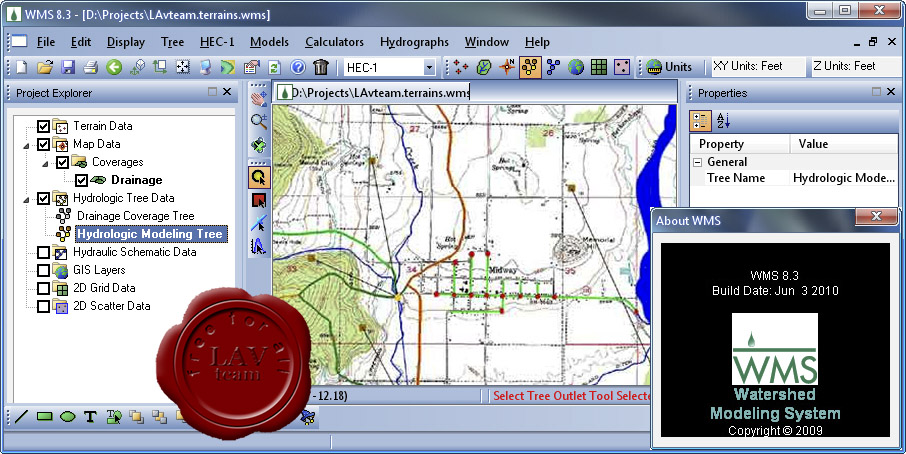Open the HEC-1 model dropdown
The height and width of the screenshot is (454, 906).
point(429,68)
